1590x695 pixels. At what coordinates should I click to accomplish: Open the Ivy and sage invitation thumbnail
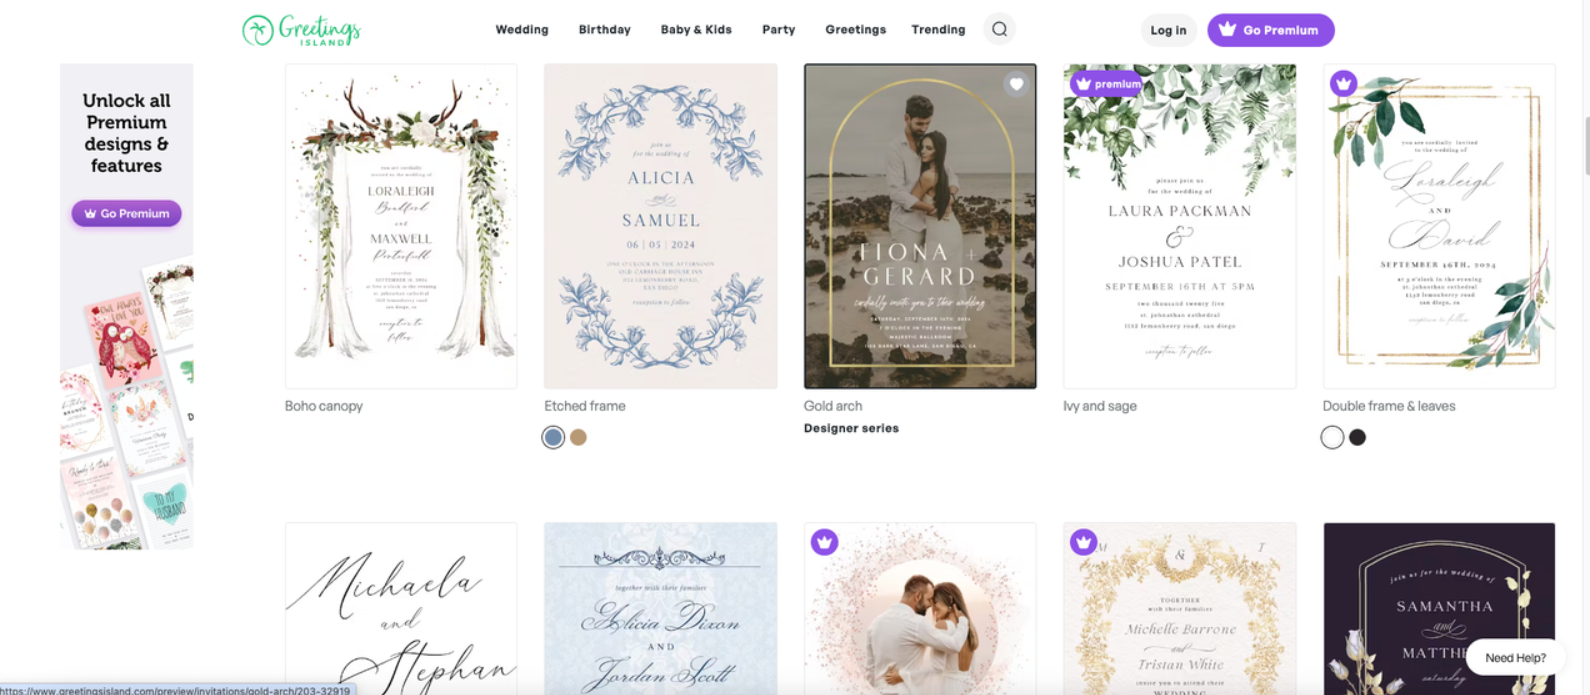(1179, 226)
